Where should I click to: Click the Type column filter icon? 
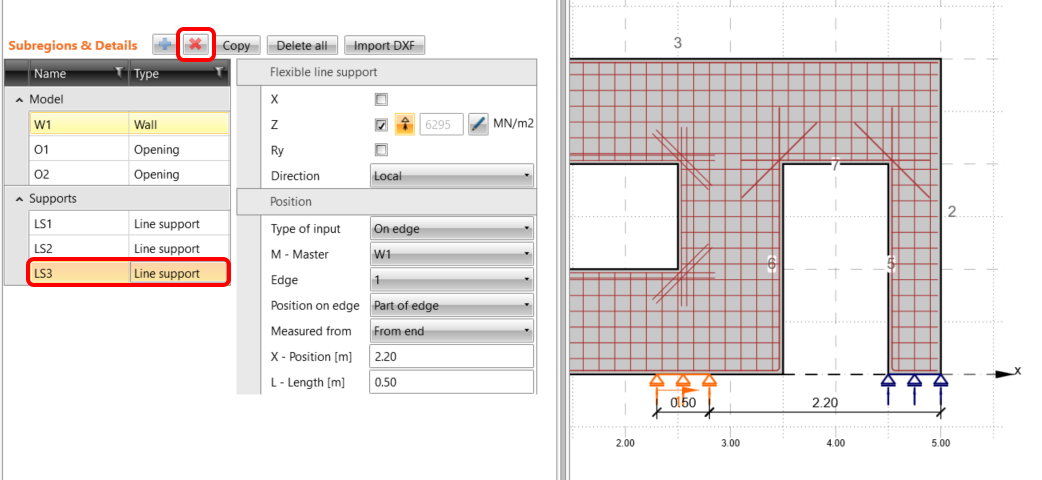(219, 73)
